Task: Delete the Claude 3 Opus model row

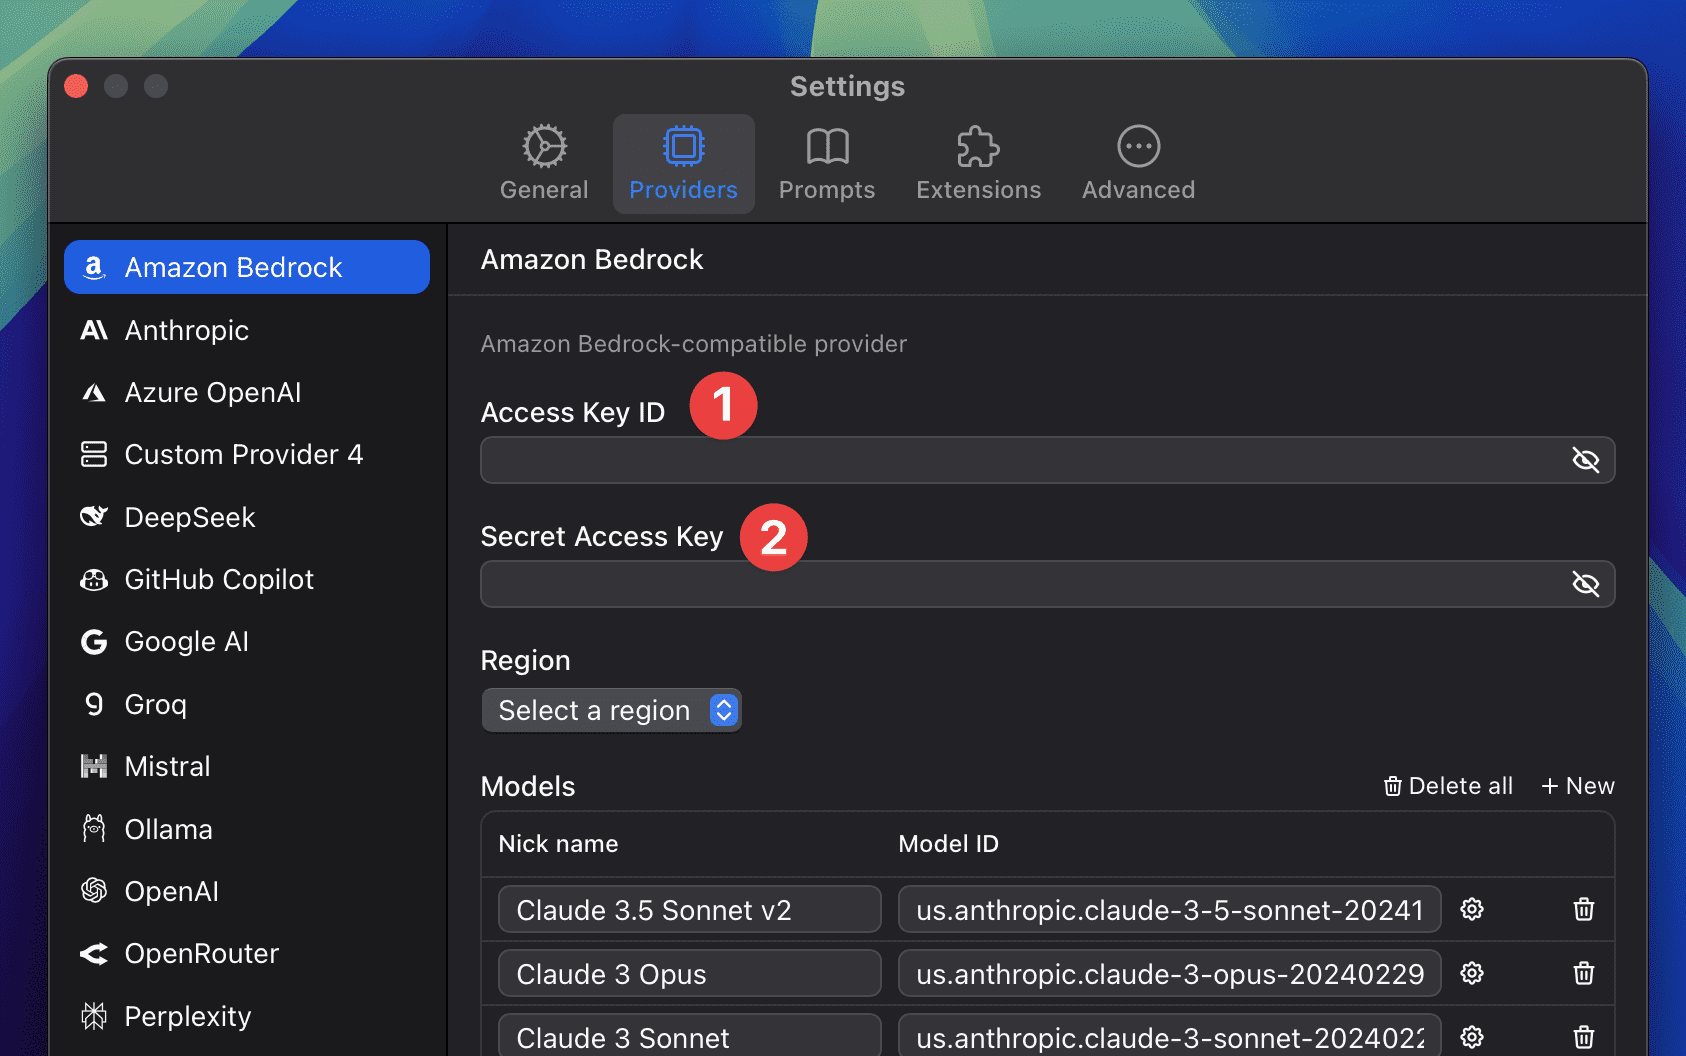Action: (1583, 973)
